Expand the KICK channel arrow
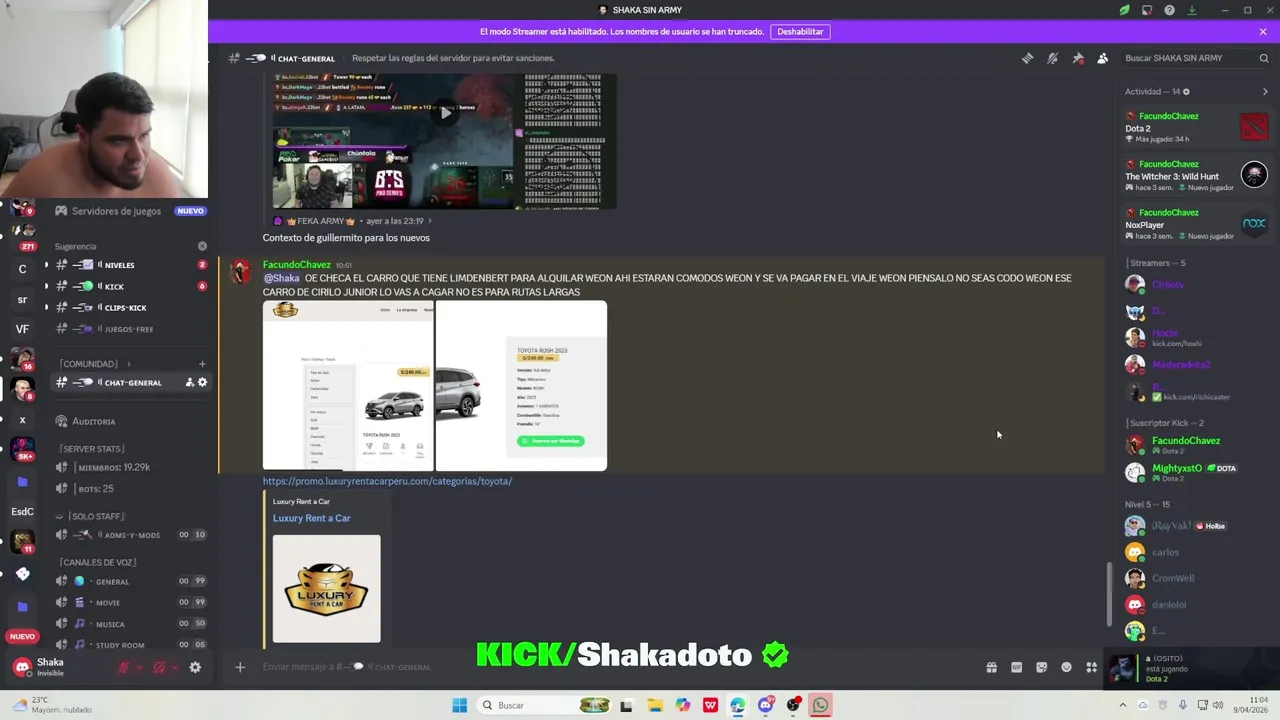This screenshot has width=1280, height=720. click(46, 286)
